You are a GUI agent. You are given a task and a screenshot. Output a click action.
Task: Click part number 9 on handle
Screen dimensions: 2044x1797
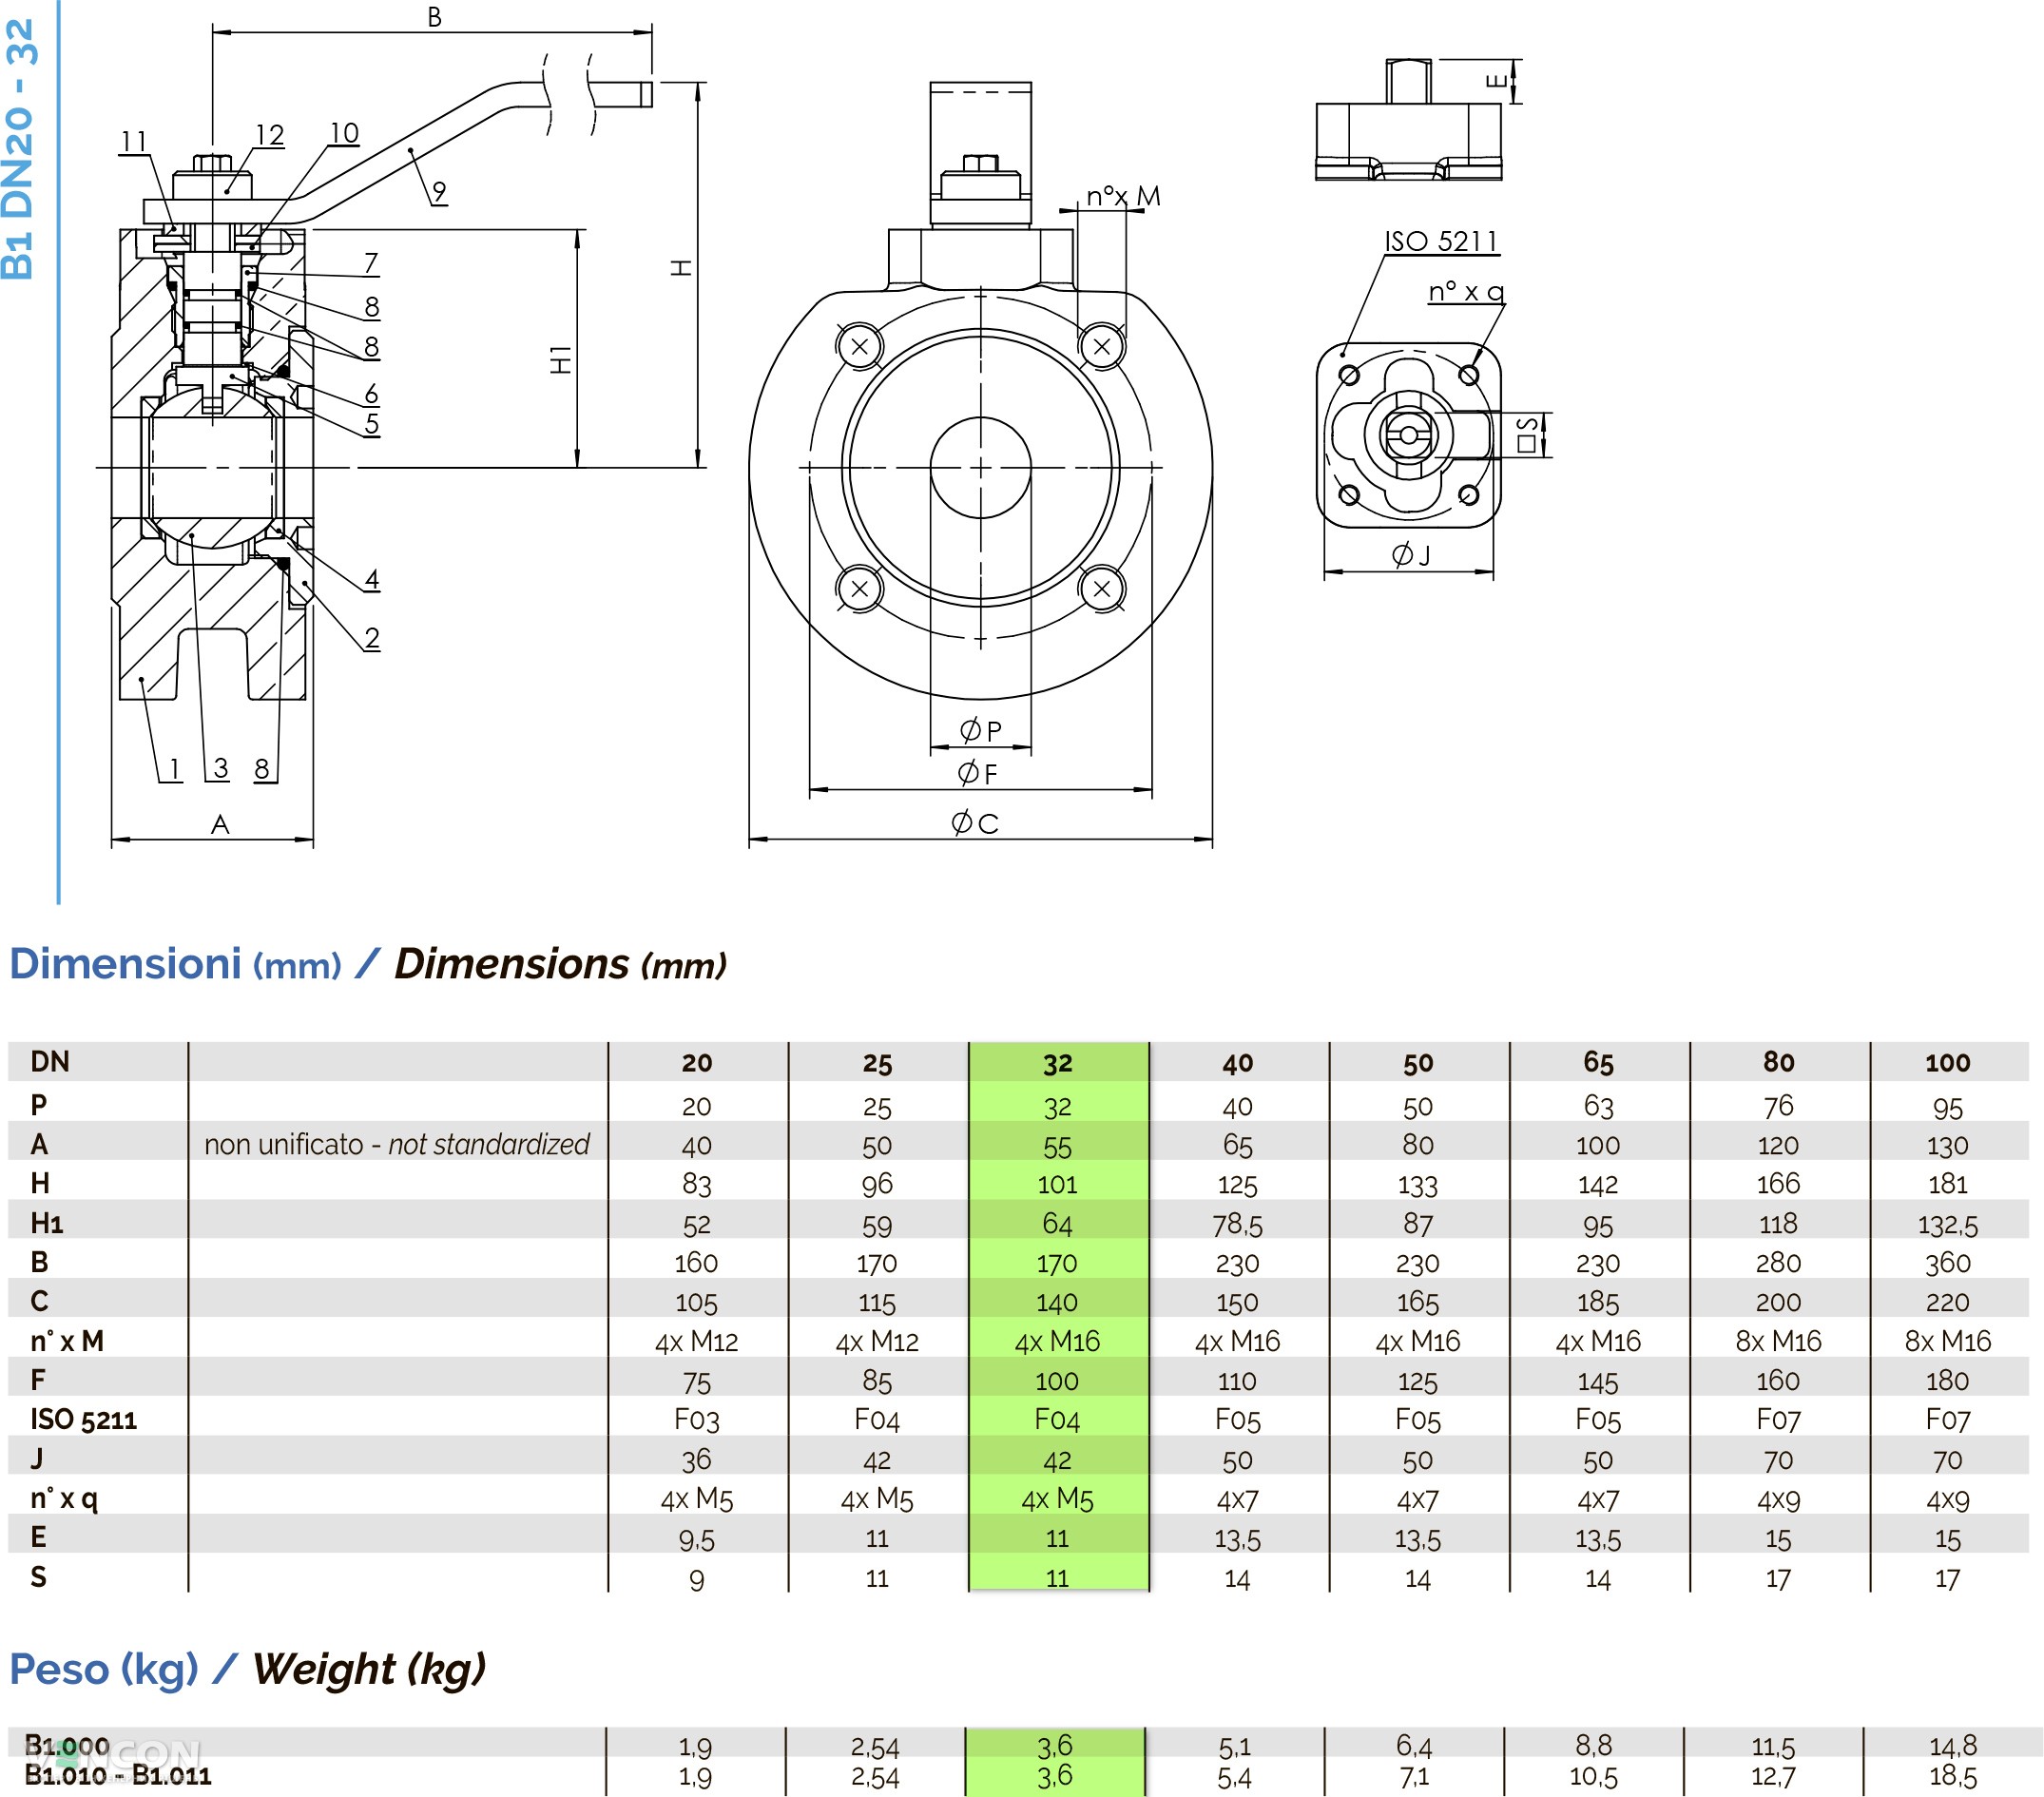click(x=439, y=190)
